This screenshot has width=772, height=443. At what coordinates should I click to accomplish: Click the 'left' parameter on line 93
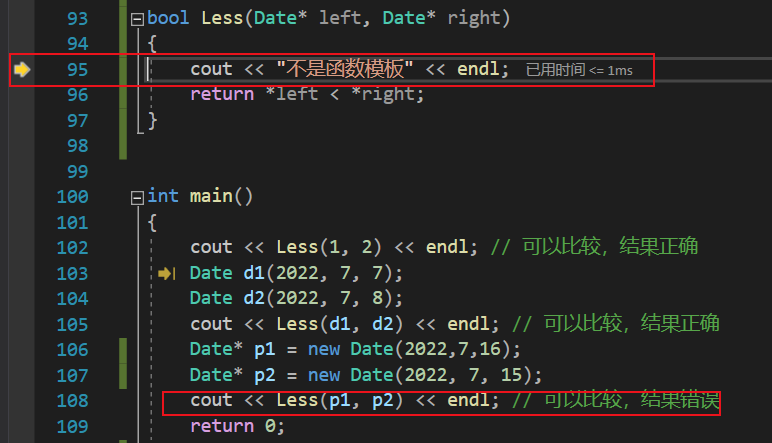[x=340, y=18]
